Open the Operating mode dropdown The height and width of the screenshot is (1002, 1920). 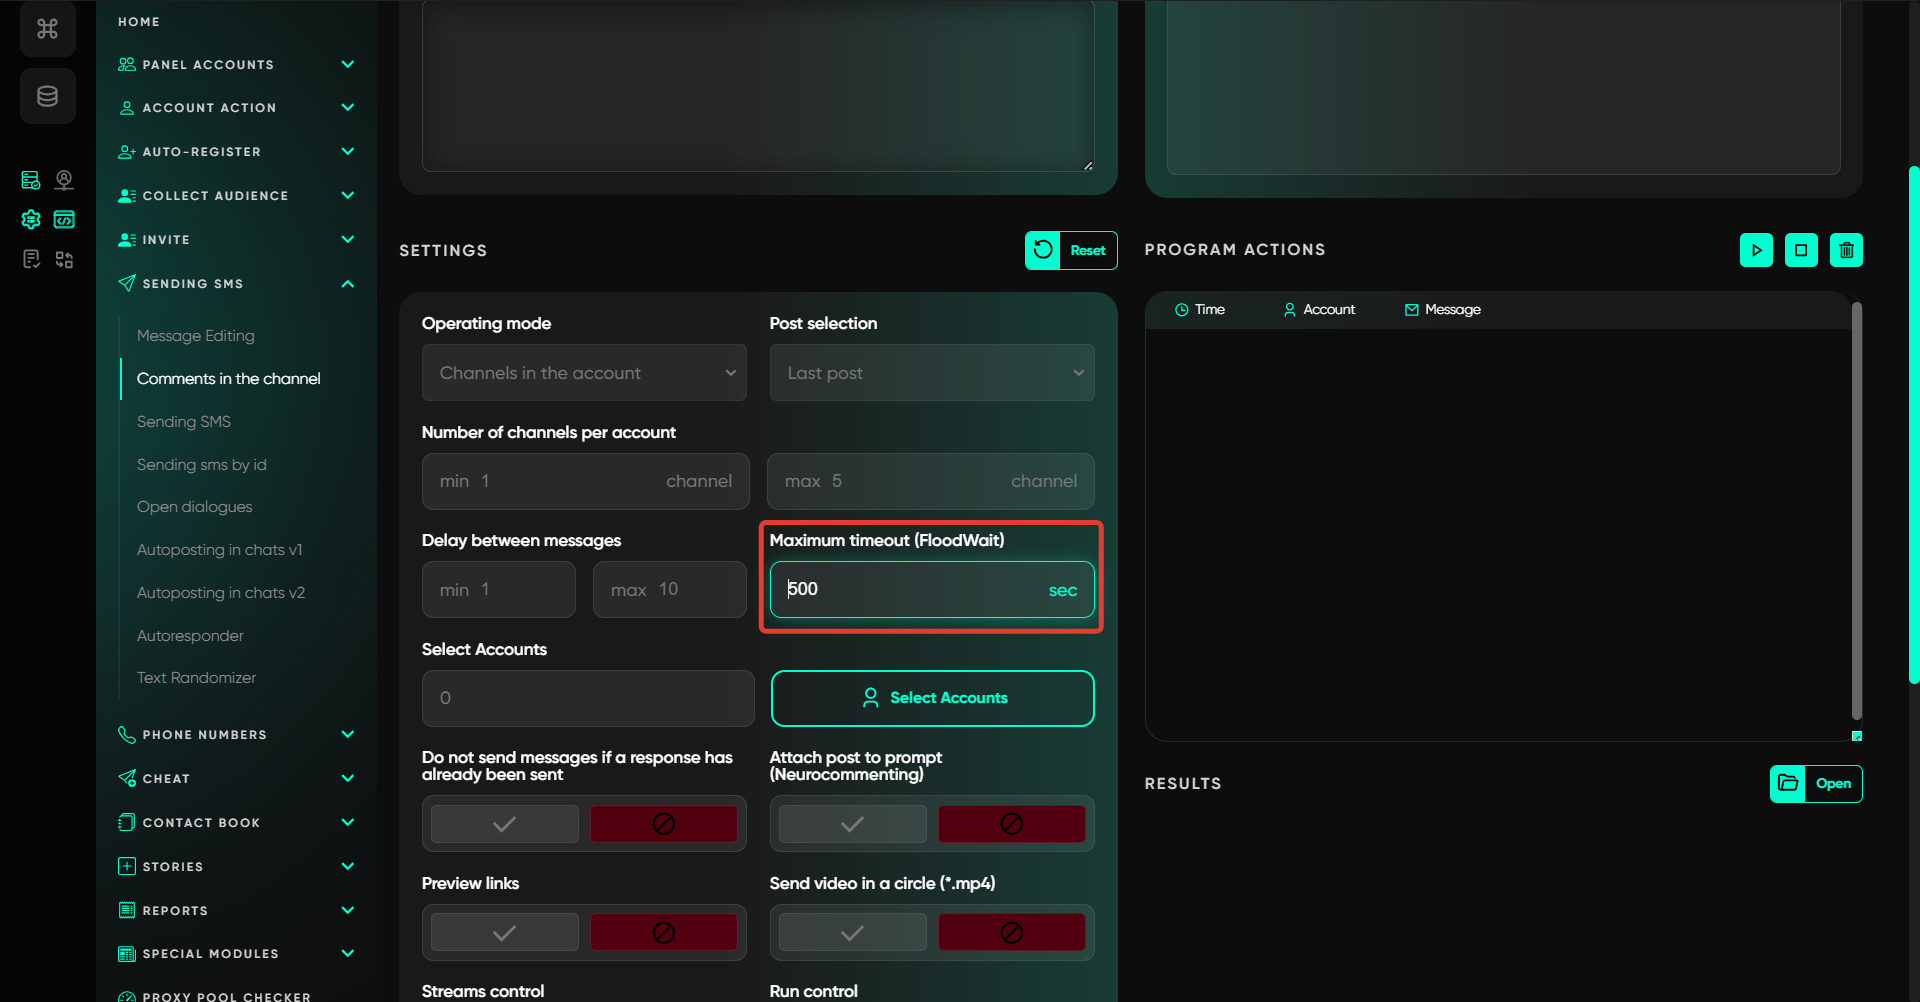(x=584, y=373)
